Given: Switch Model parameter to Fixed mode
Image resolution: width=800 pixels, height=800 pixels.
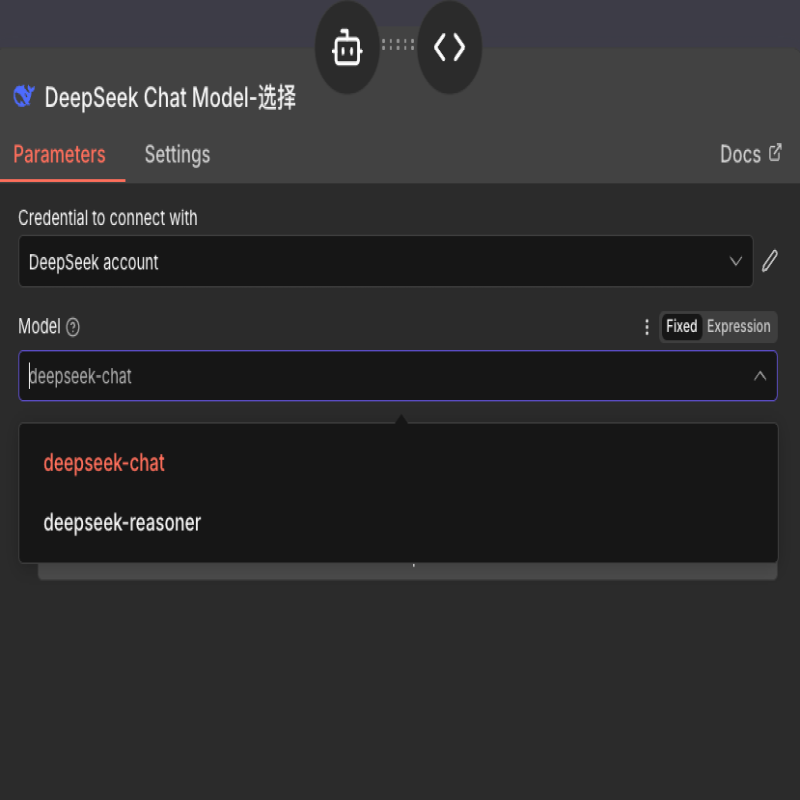Looking at the screenshot, I should (681, 327).
